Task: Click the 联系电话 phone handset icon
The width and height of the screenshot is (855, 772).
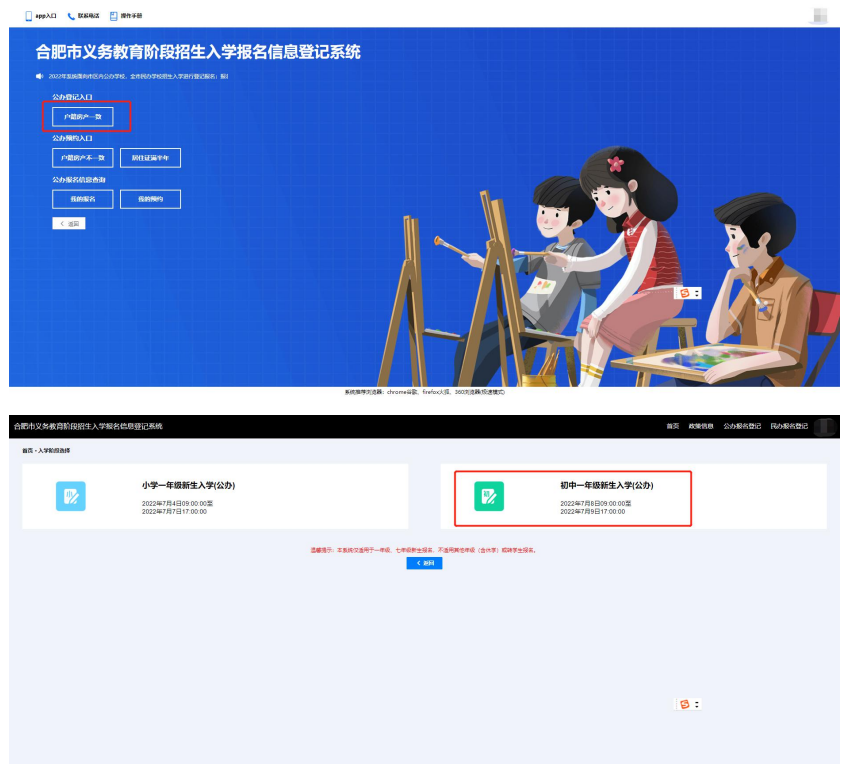Action: coord(71,16)
